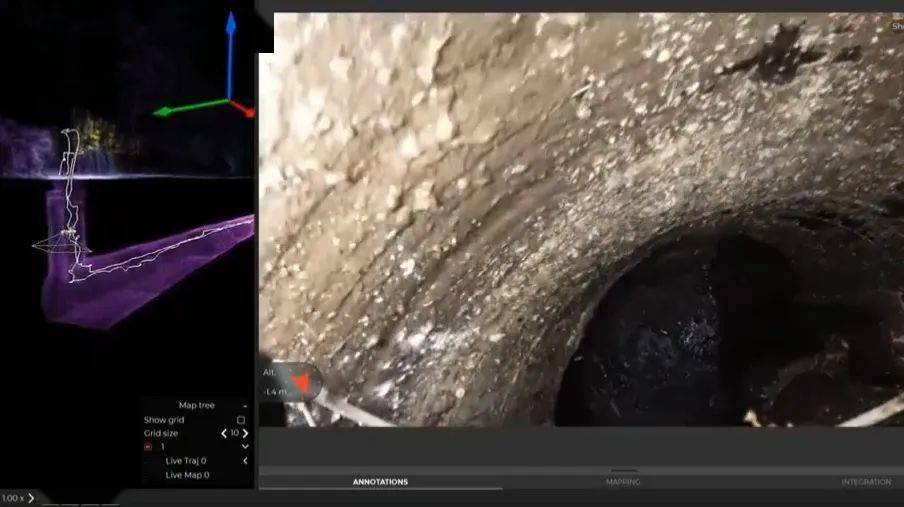Viewport: 904px width, 507px height.
Task: Click the inspection video frame
Action: tap(581, 220)
